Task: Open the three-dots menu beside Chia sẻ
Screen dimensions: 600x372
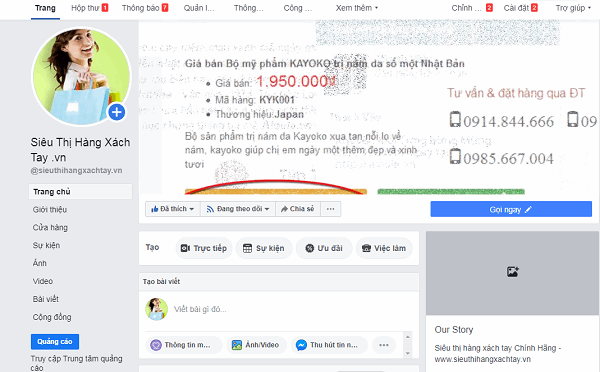Action: coord(331,209)
